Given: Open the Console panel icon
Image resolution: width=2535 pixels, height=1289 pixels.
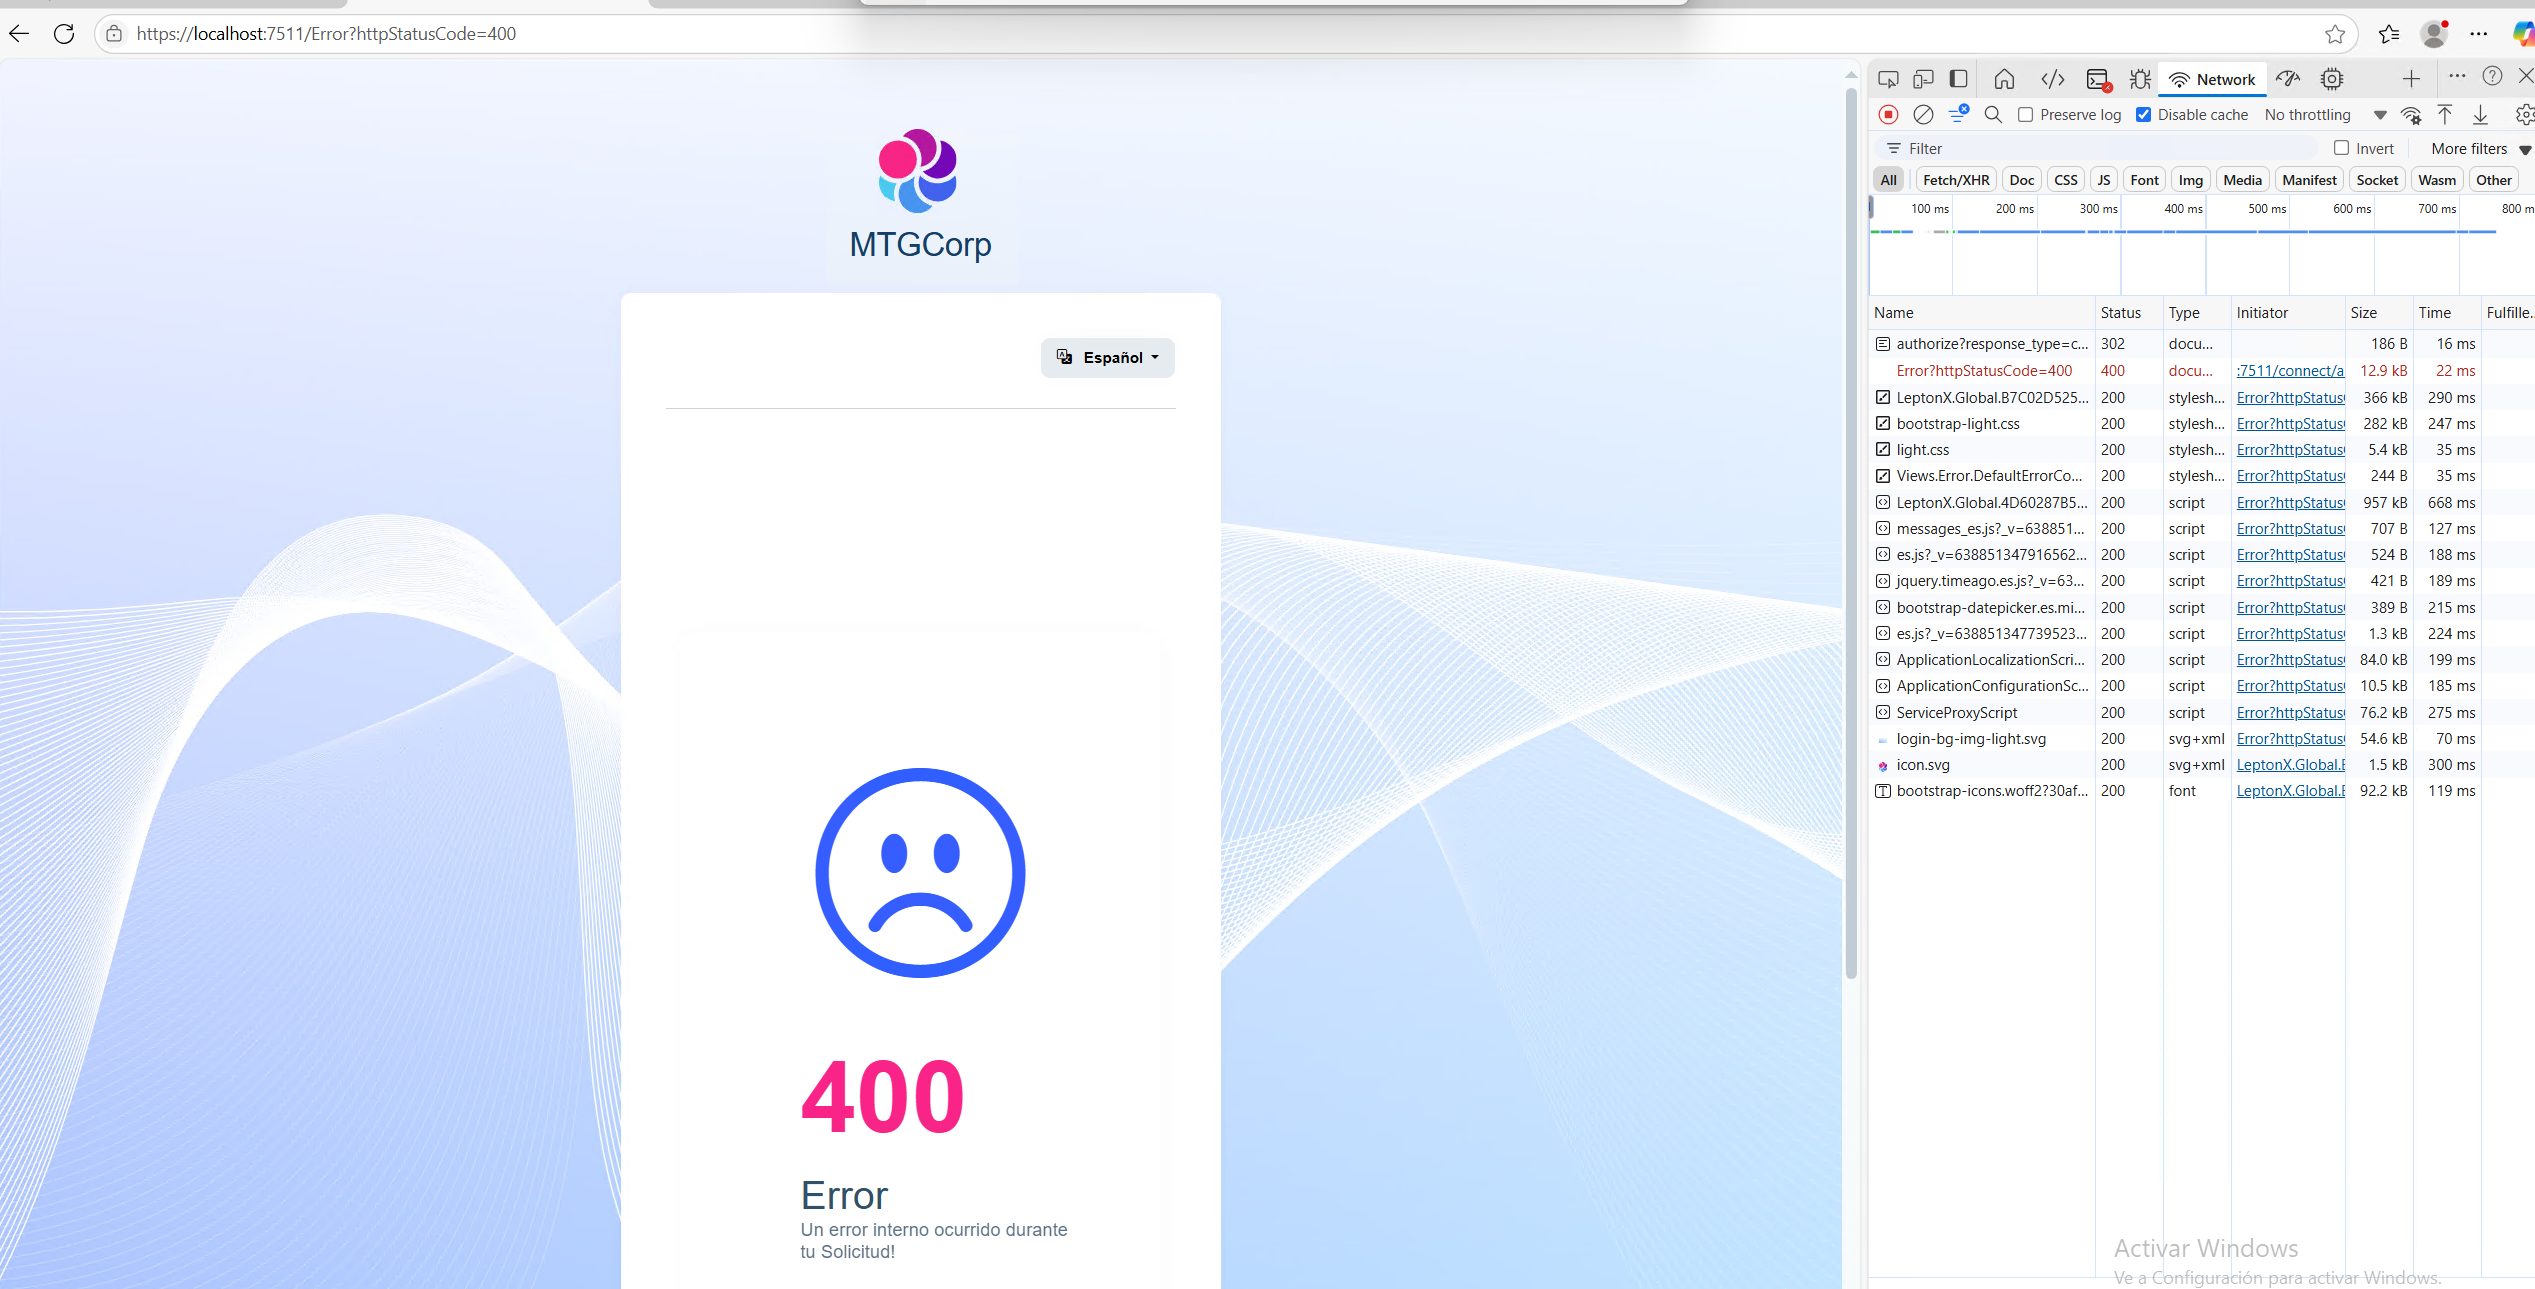Looking at the screenshot, I should coord(2098,79).
